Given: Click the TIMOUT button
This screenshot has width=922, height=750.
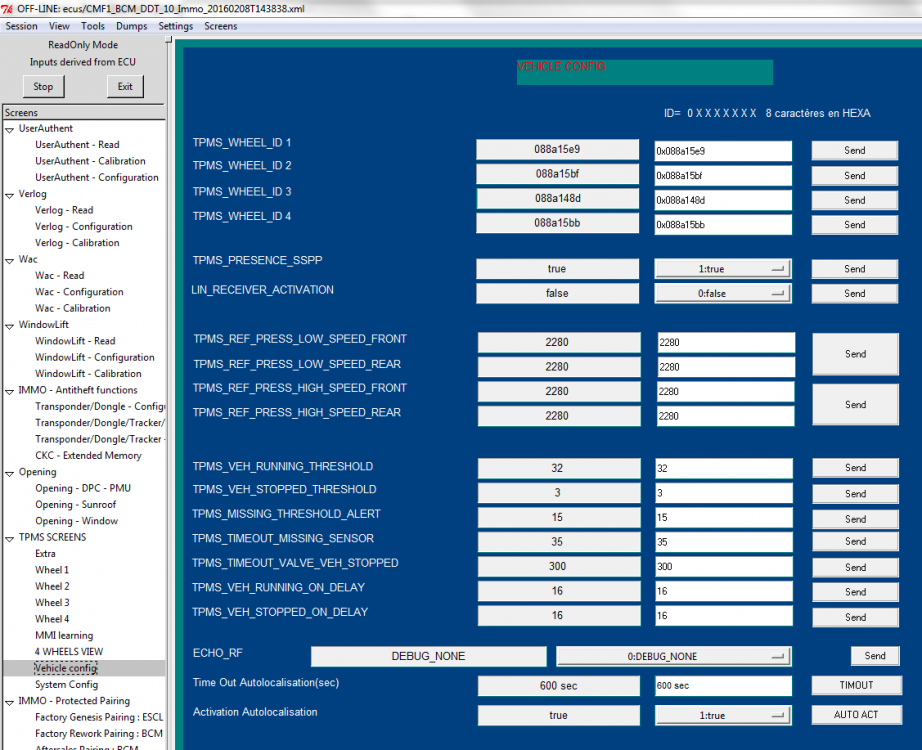Looking at the screenshot, I should 856,685.
